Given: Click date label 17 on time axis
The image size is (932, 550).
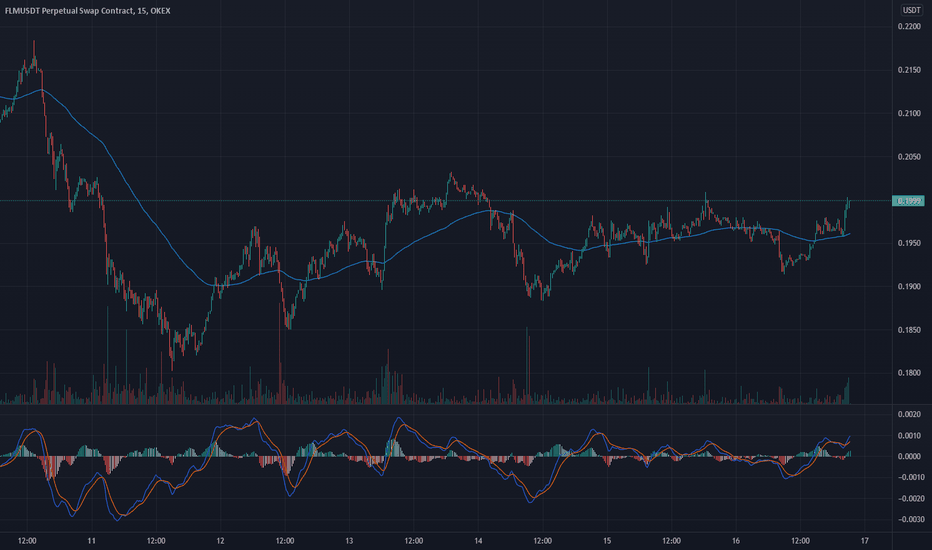Looking at the screenshot, I should (x=865, y=541).
